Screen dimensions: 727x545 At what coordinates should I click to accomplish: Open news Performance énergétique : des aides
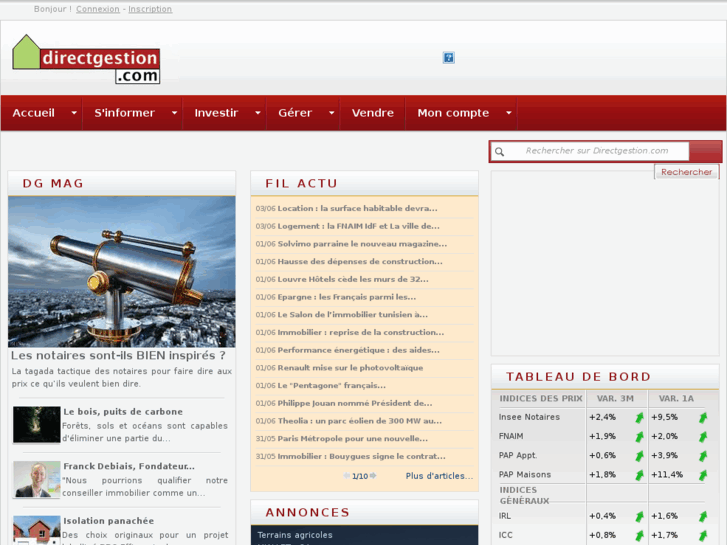pyautogui.click(x=359, y=350)
